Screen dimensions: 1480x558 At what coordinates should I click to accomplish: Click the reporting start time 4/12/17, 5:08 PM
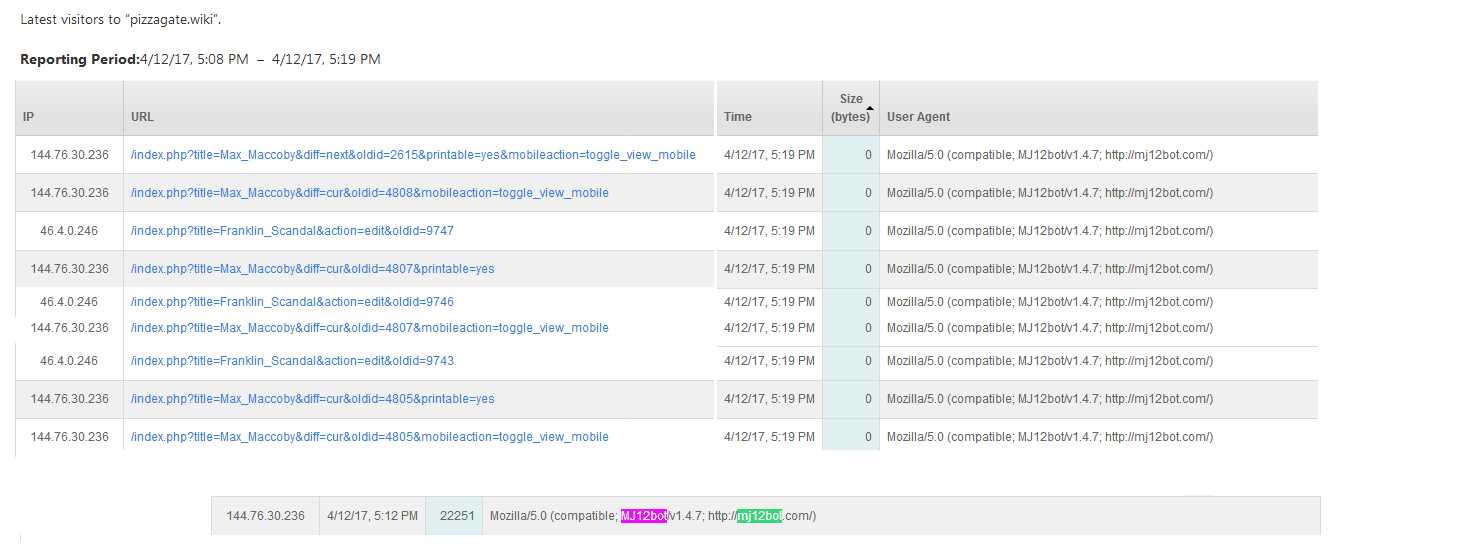(x=194, y=60)
